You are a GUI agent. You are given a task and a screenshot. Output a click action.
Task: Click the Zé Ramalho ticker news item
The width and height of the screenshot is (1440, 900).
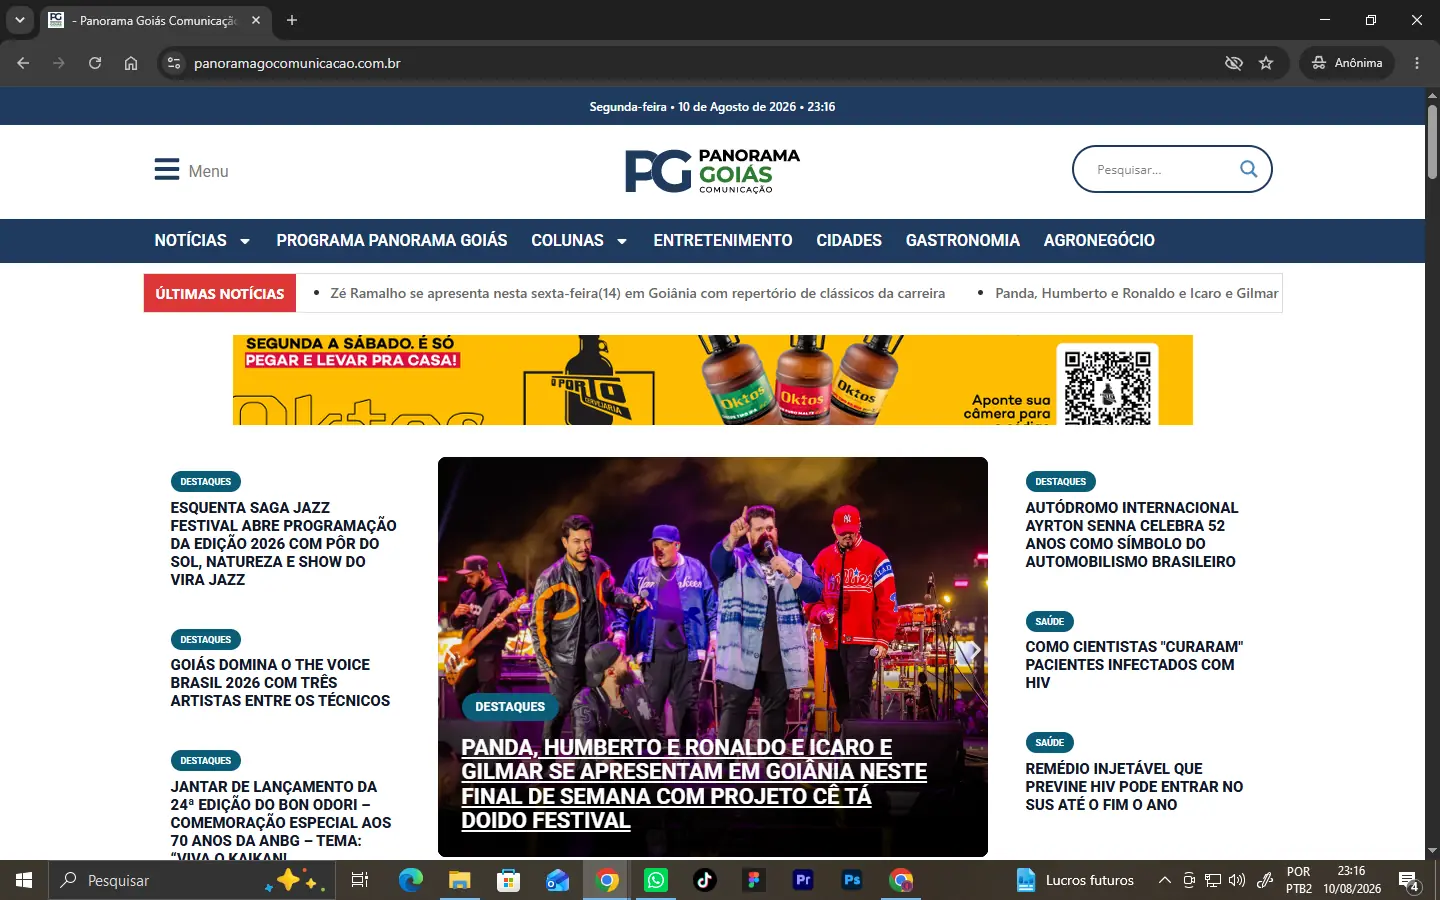pos(637,293)
